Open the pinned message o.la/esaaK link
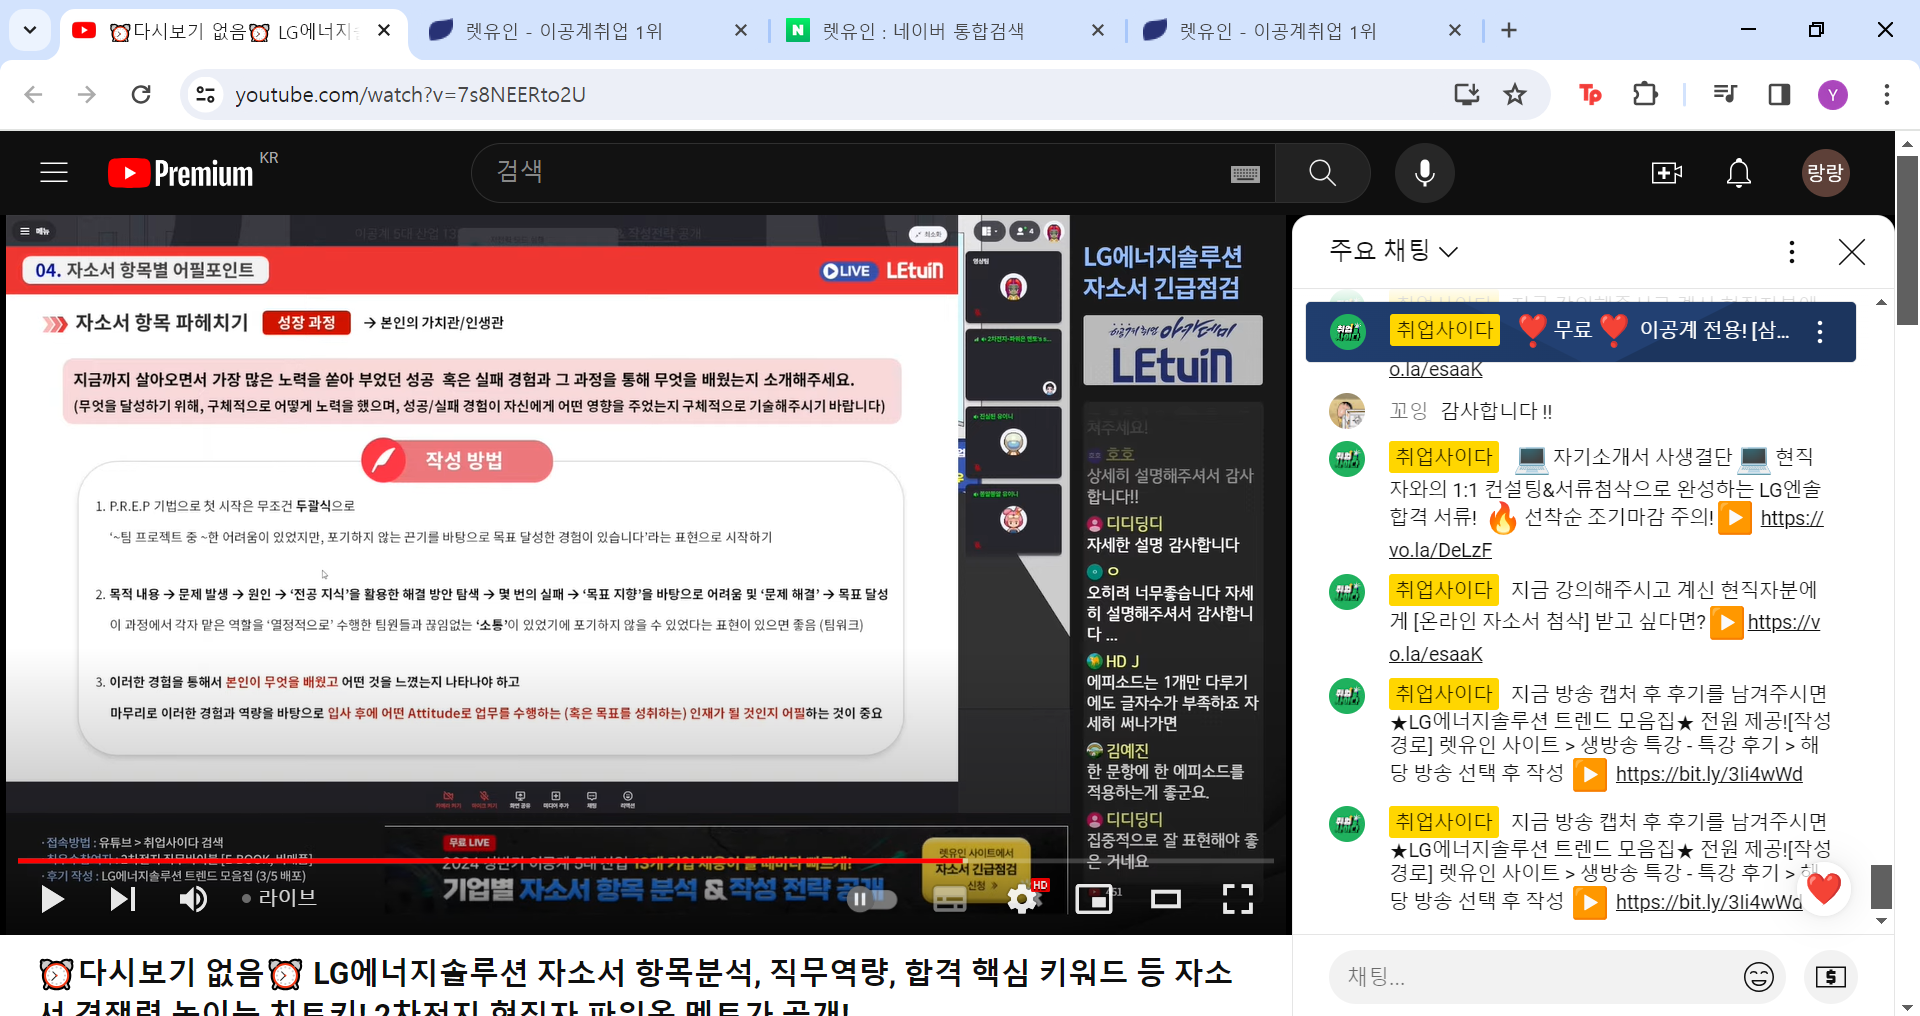The width and height of the screenshot is (1920, 1016). (x=1435, y=370)
